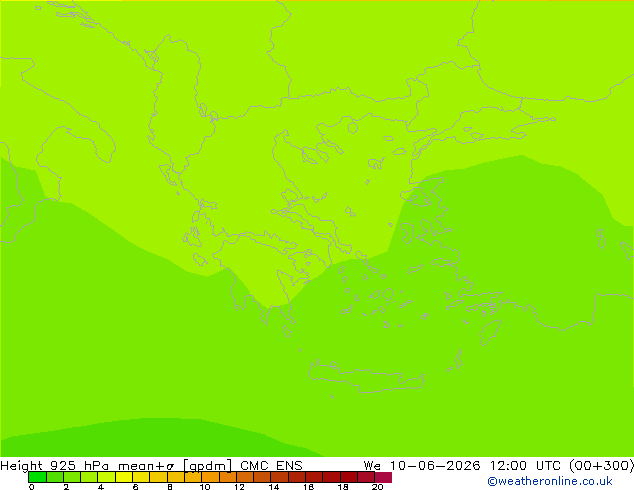Click the 'Height 925 hPa' title text
This screenshot has height=490, width=634.
[x=55, y=465]
